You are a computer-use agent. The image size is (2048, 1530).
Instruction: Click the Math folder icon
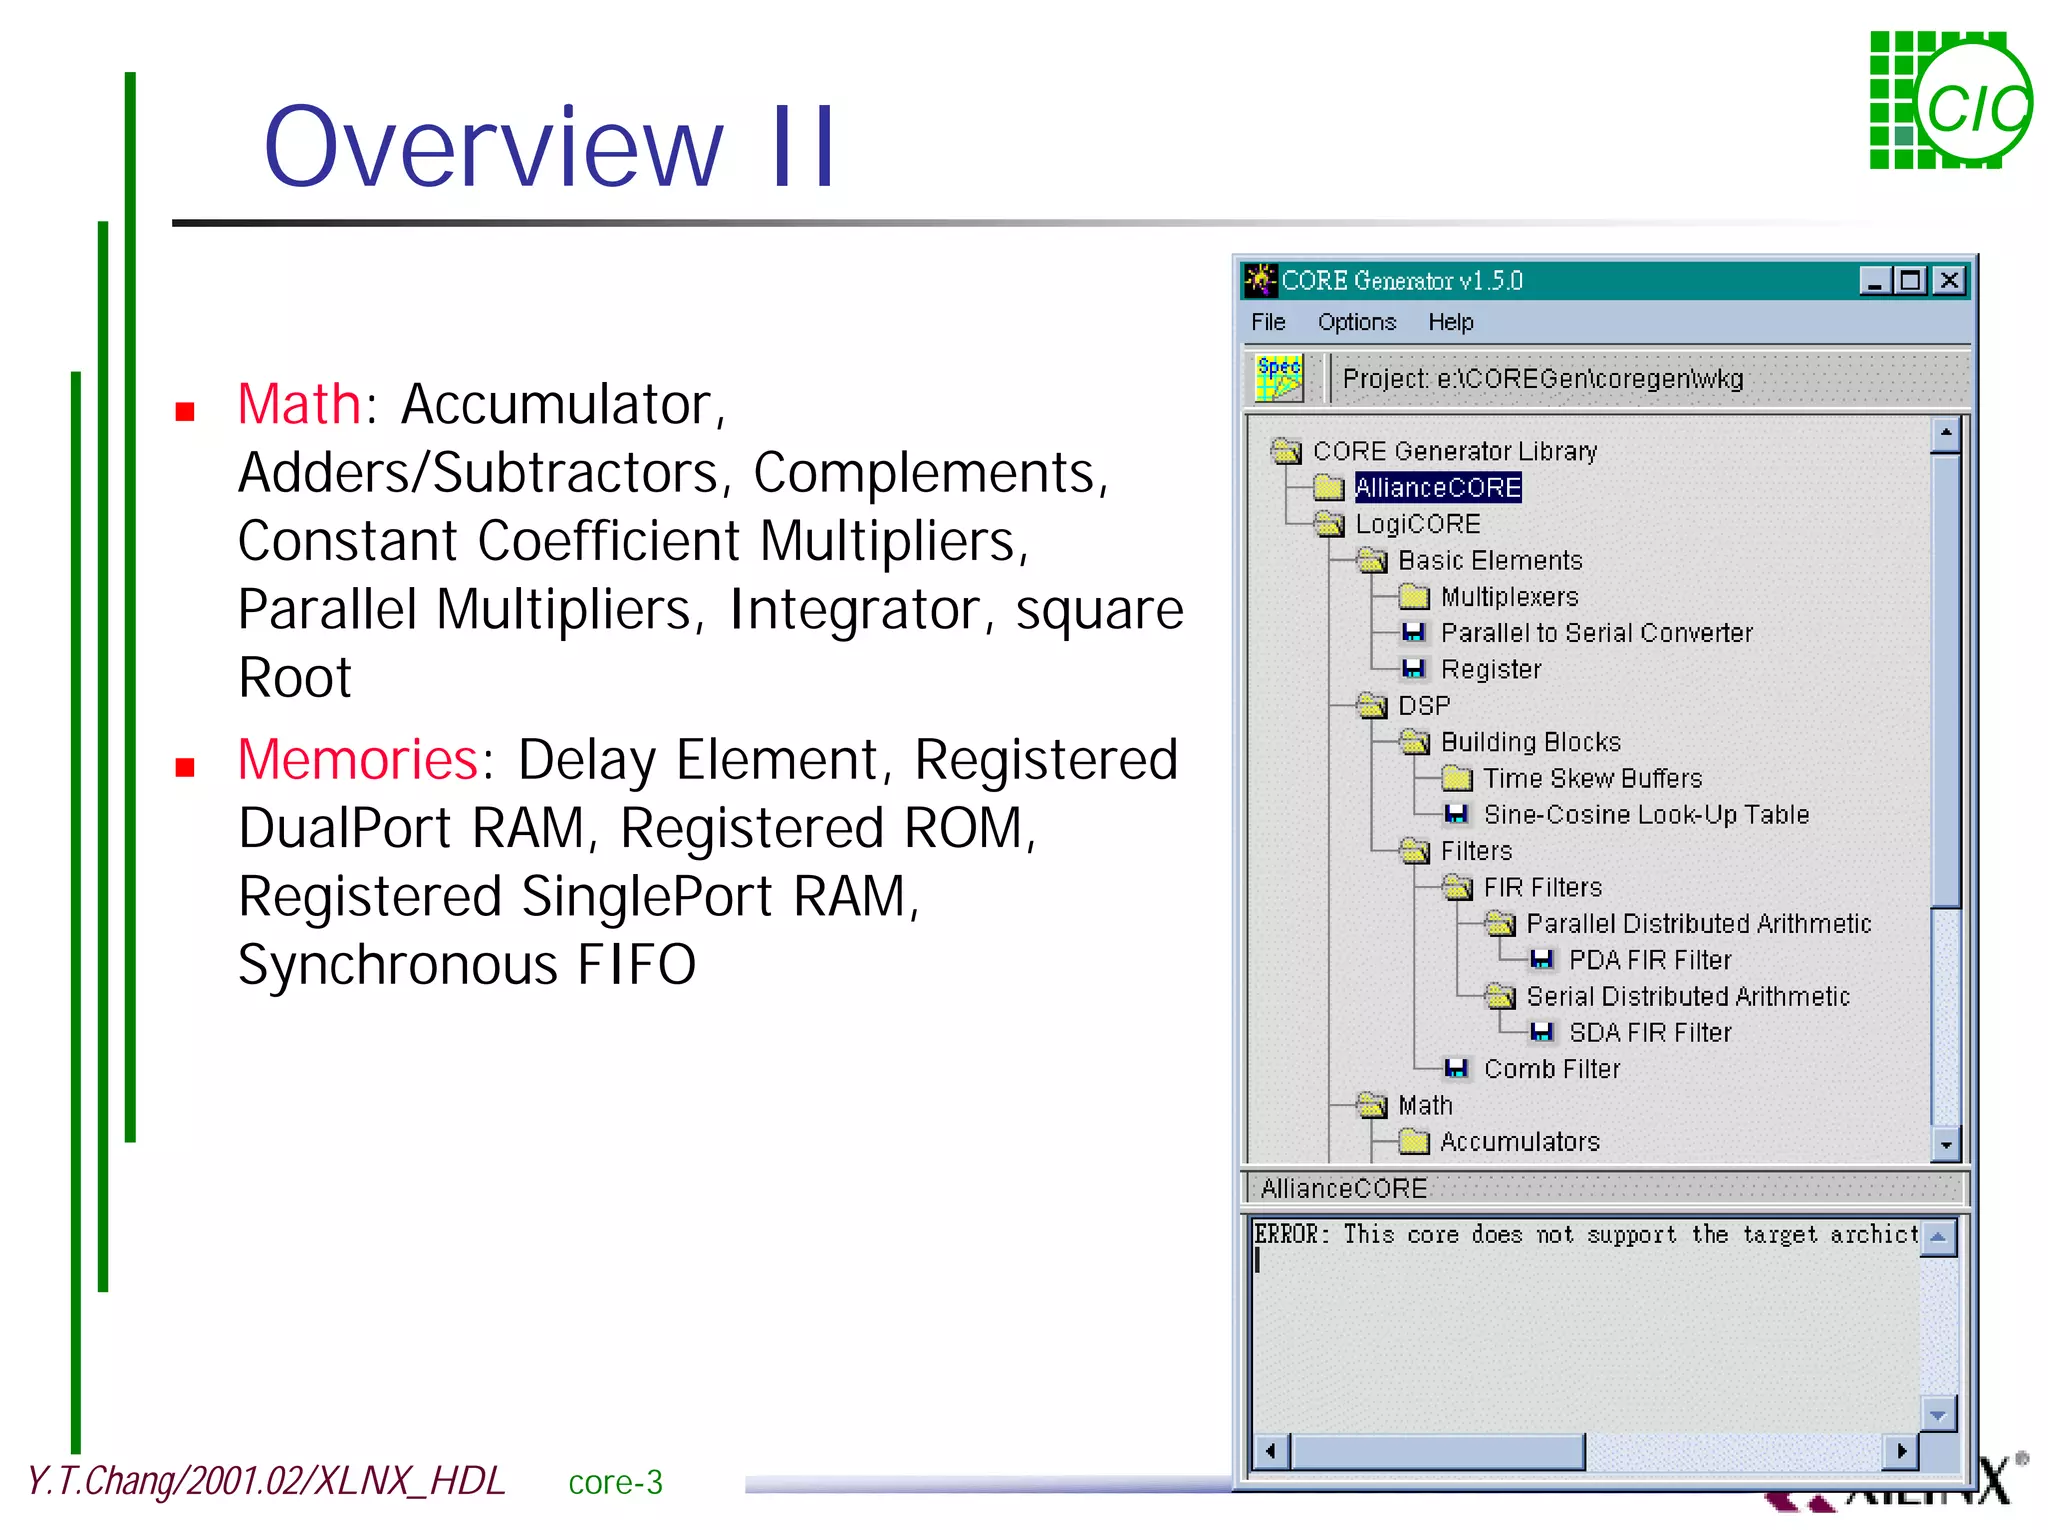(x=1372, y=1105)
